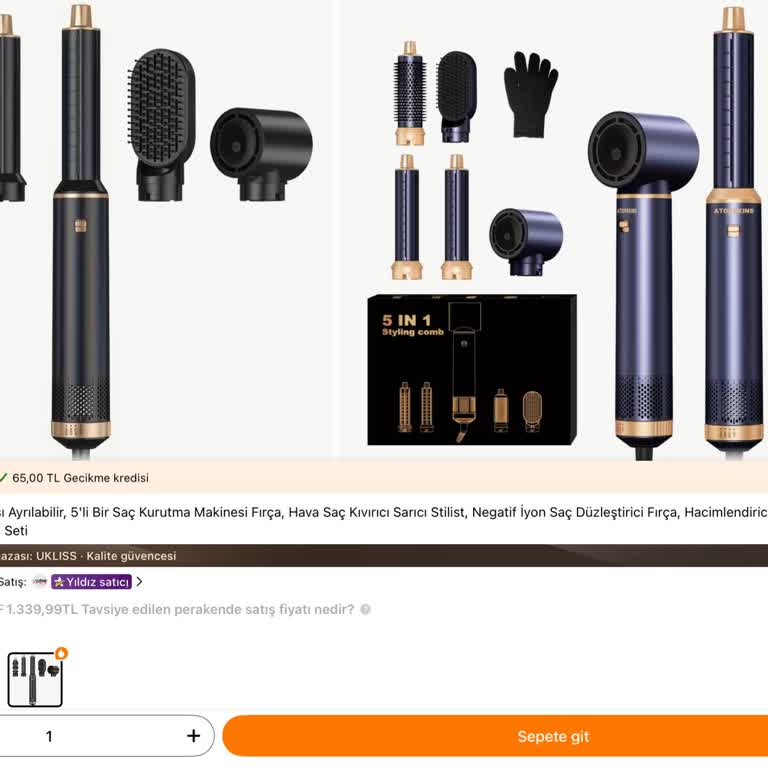
Task: Click the blue round brush attachment image
Action: pyautogui.click(x=409, y=93)
